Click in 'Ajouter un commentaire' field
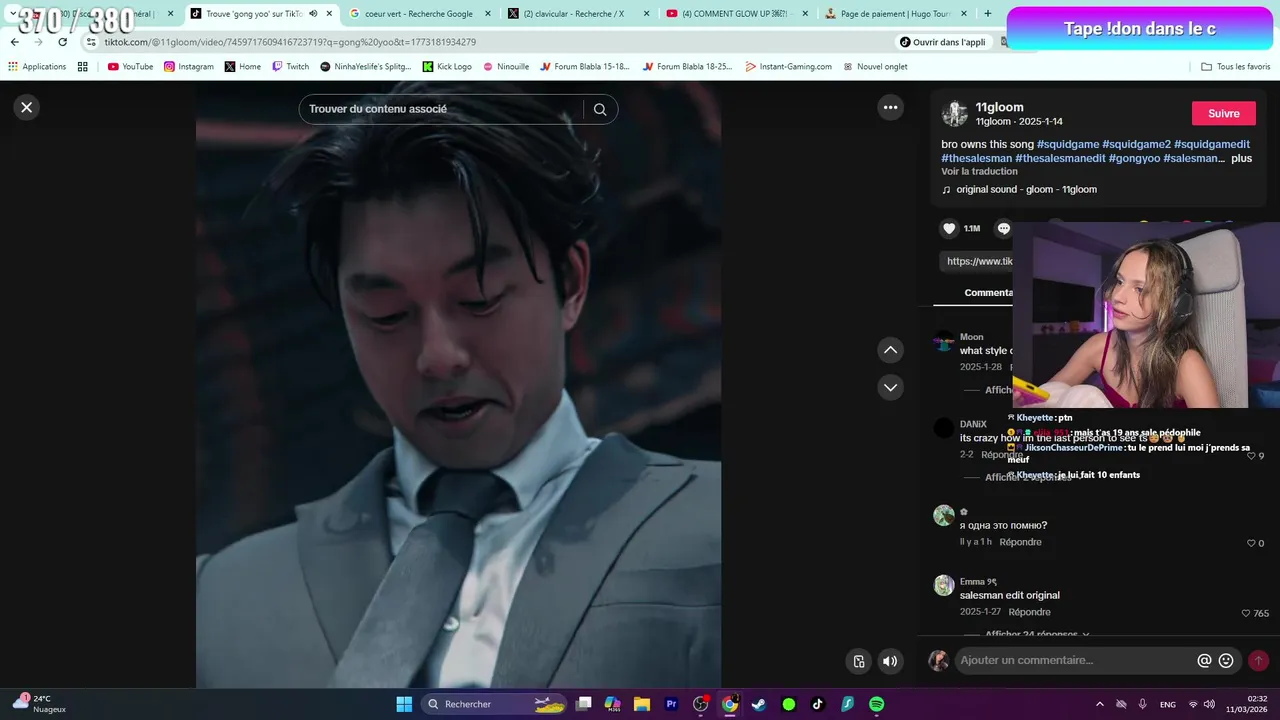Image resolution: width=1280 pixels, height=720 pixels. pos(1075,660)
